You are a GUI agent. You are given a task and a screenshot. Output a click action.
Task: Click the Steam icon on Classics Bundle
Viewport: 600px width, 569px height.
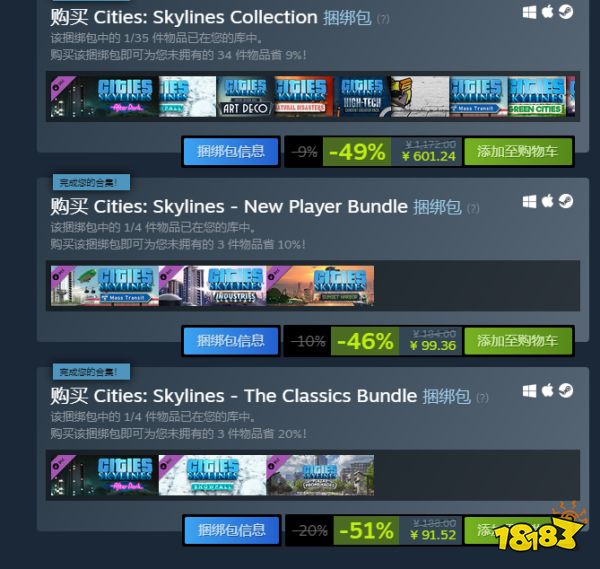point(566,390)
